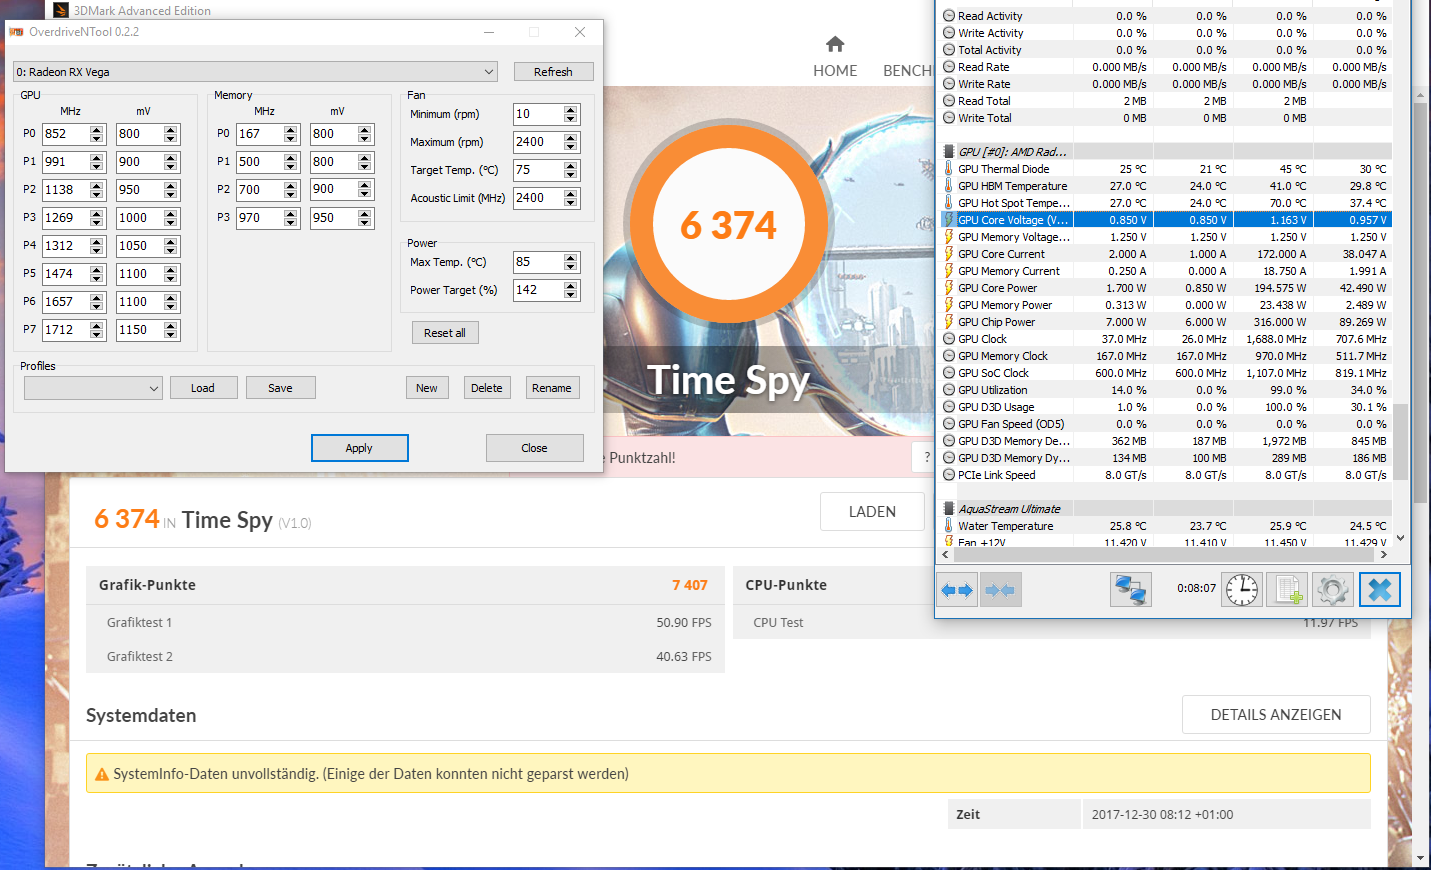Click the Delete profile button
Viewport: 1431px width, 870px height.
point(487,388)
